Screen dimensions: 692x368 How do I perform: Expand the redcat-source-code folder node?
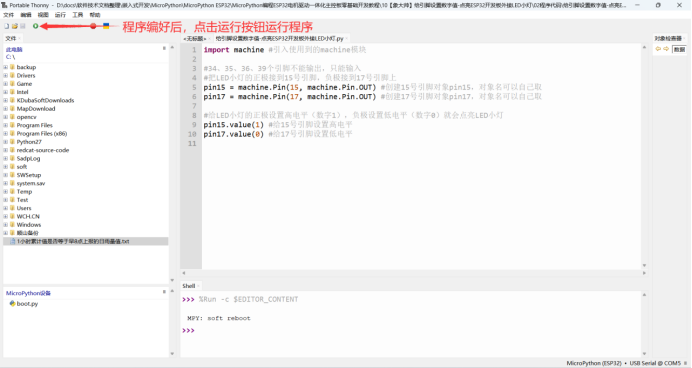(x=6, y=150)
